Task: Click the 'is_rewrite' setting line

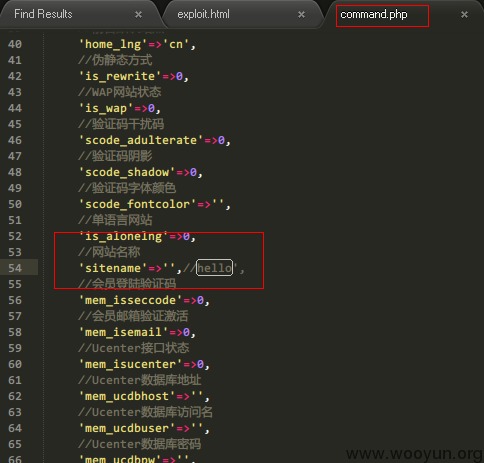Action: (x=134, y=76)
